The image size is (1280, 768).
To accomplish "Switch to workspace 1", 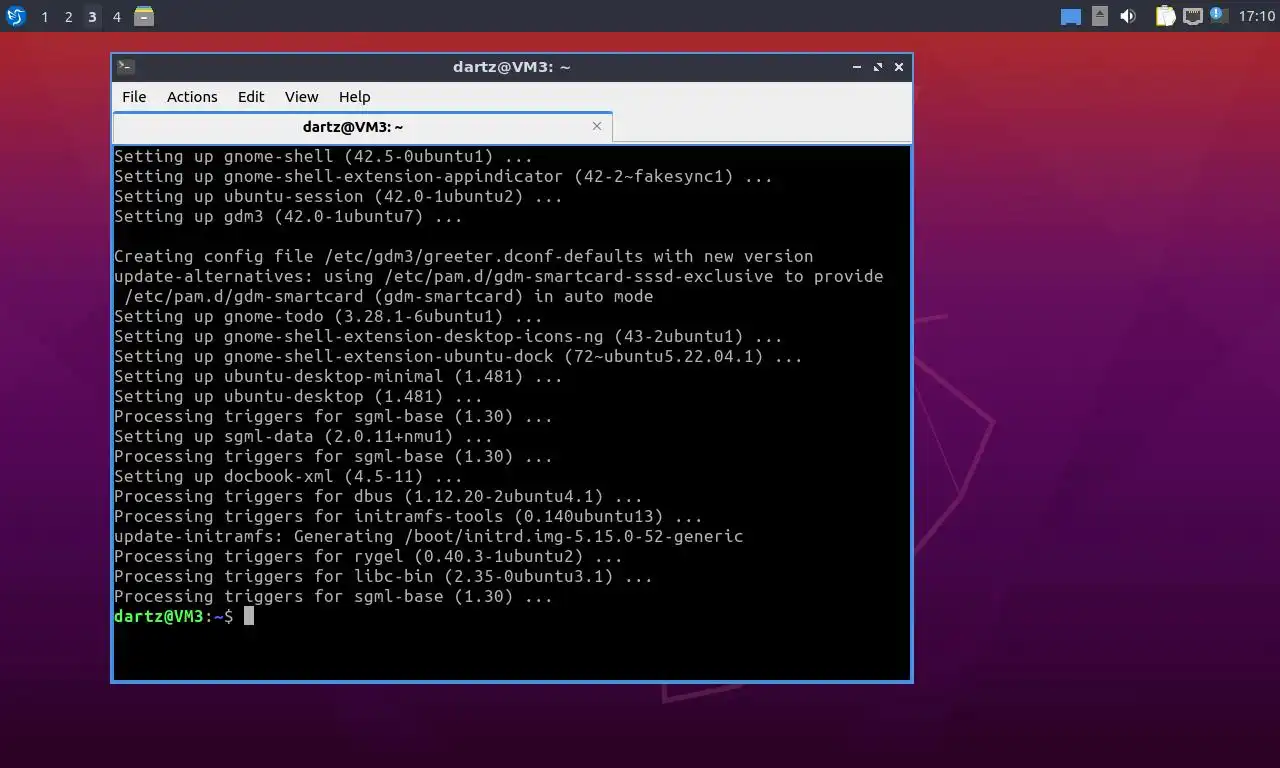I will coord(44,17).
